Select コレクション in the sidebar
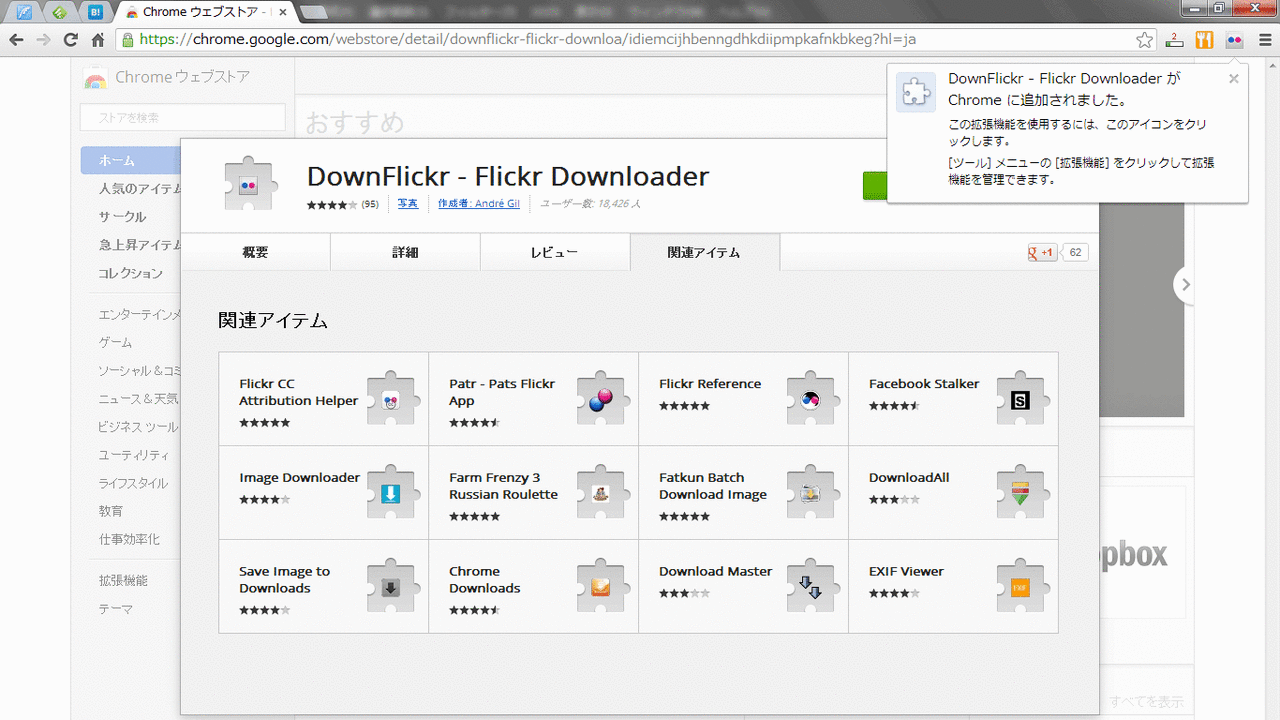Viewport: 1280px width, 720px height. tap(130, 273)
